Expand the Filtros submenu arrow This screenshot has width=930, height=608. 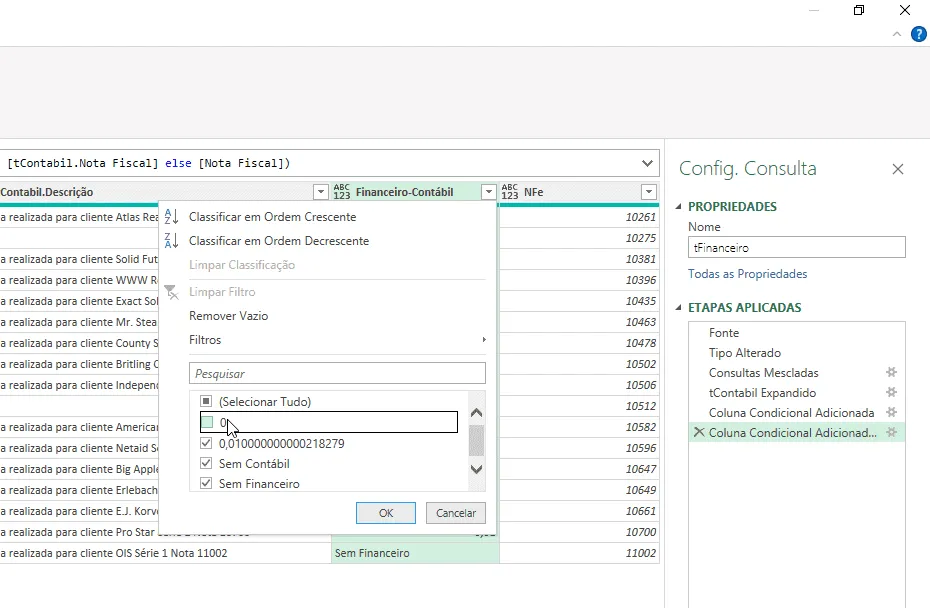click(x=484, y=340)
